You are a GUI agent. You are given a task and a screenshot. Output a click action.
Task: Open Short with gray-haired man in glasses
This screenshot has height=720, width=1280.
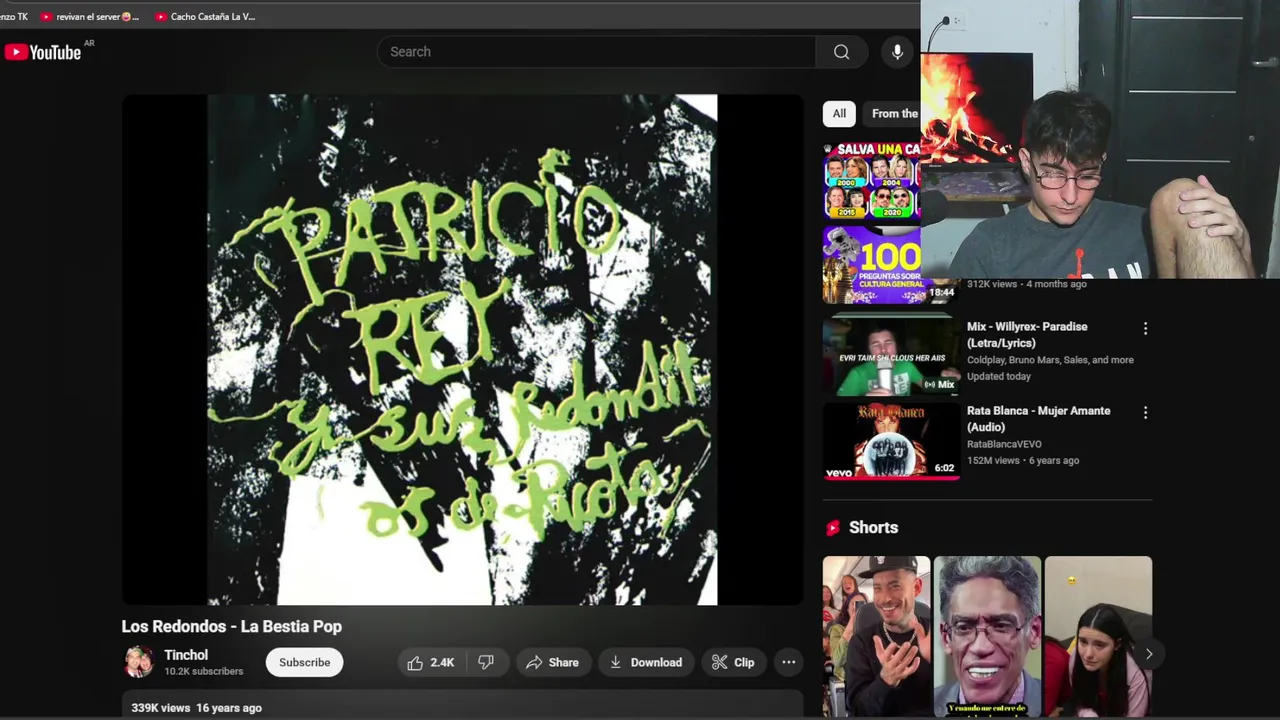tap(987, 637)
